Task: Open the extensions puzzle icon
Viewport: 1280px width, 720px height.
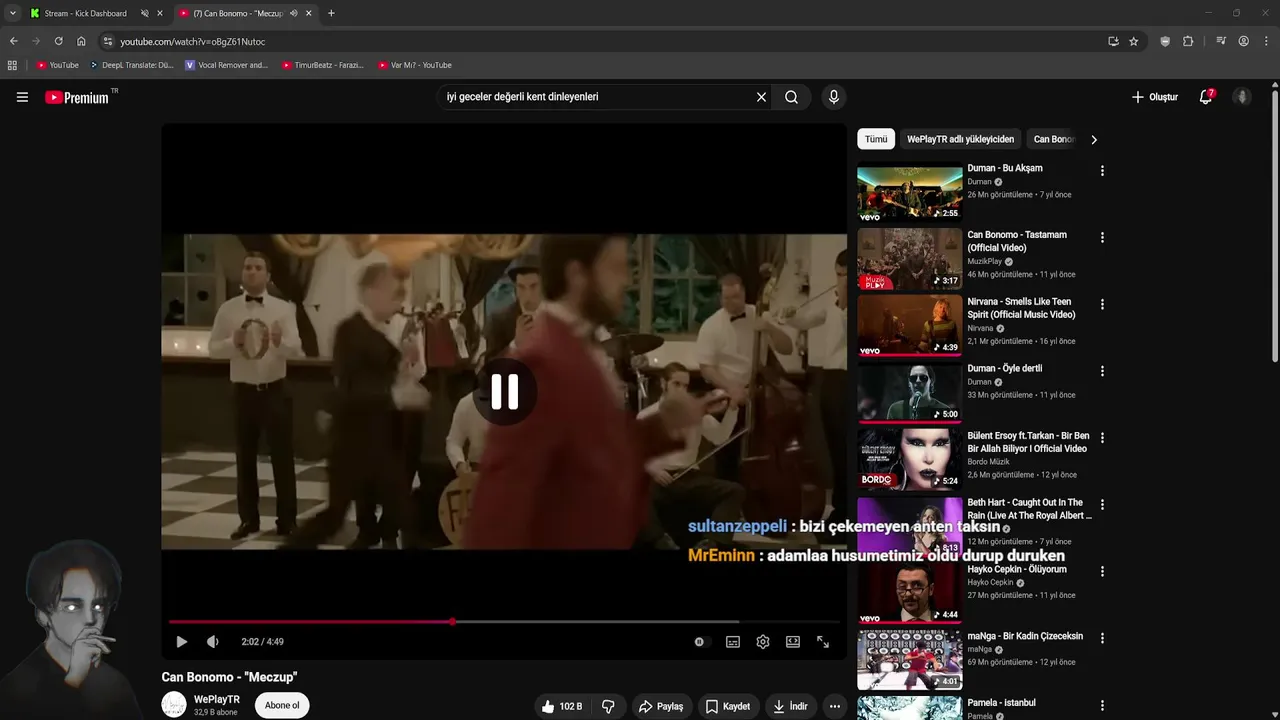Action: tap(1188, 41)
